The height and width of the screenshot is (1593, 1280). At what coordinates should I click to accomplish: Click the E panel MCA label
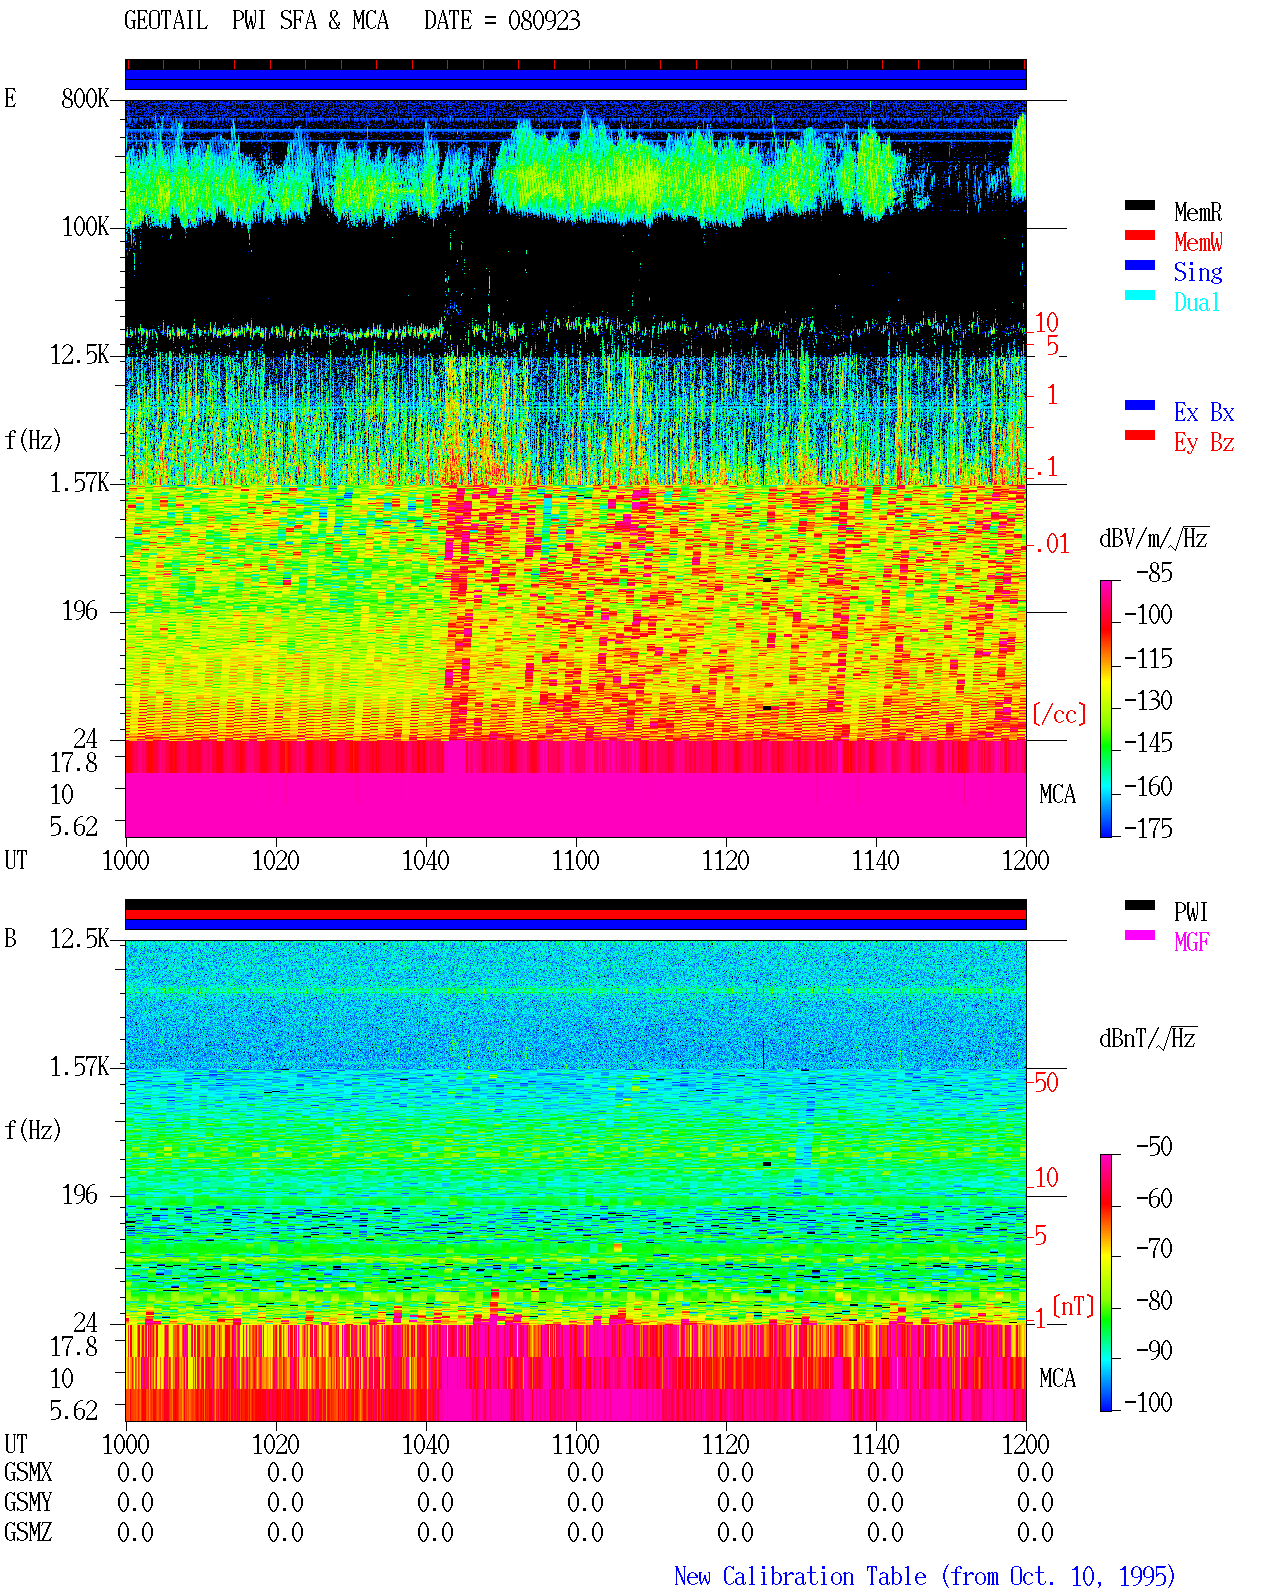coord(1057,795)
